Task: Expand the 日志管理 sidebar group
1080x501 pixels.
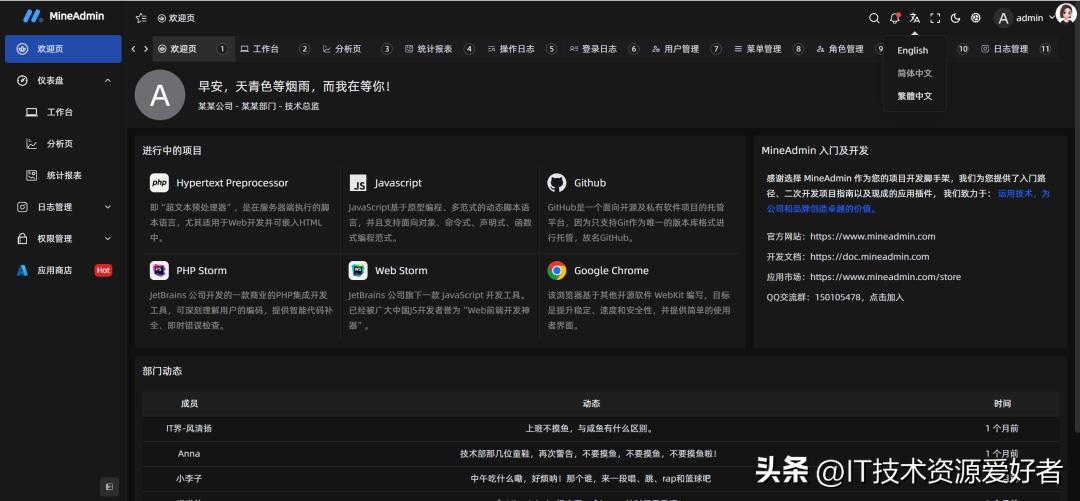Action: [63, 207]
